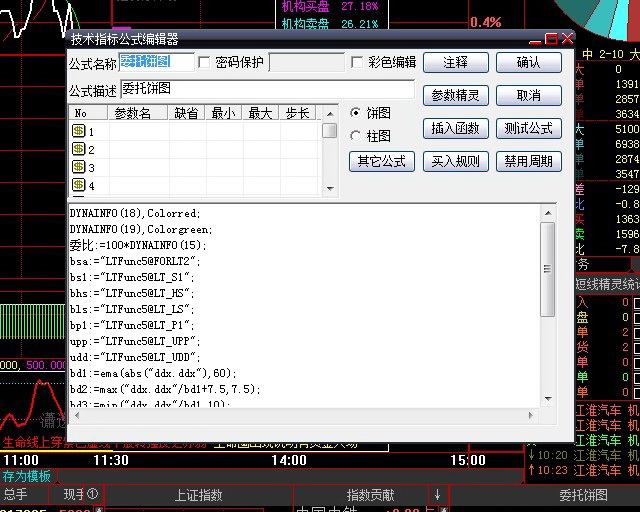Click the 参数精灵 button
Viewport: 640px width, 512px height.
coord(455,96)
